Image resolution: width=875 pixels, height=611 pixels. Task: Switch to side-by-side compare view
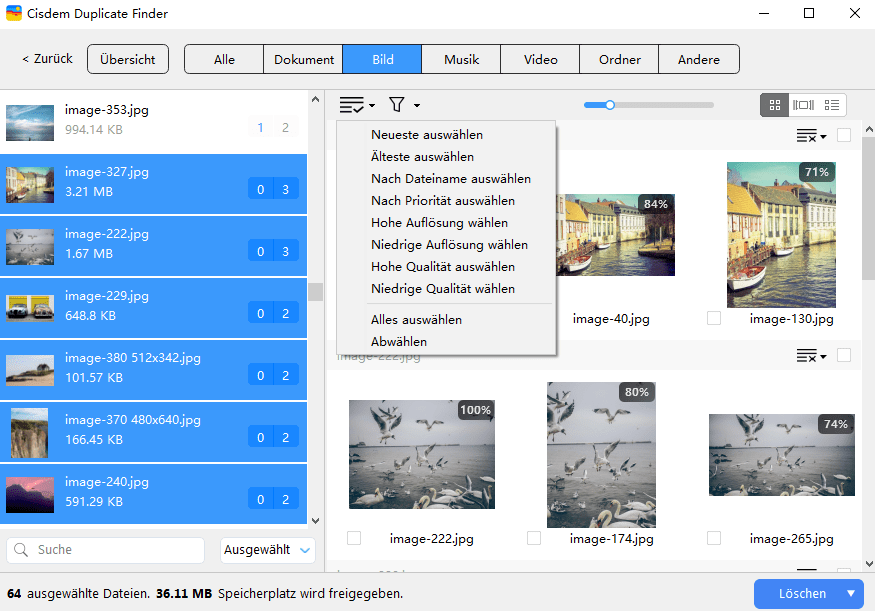802,105
